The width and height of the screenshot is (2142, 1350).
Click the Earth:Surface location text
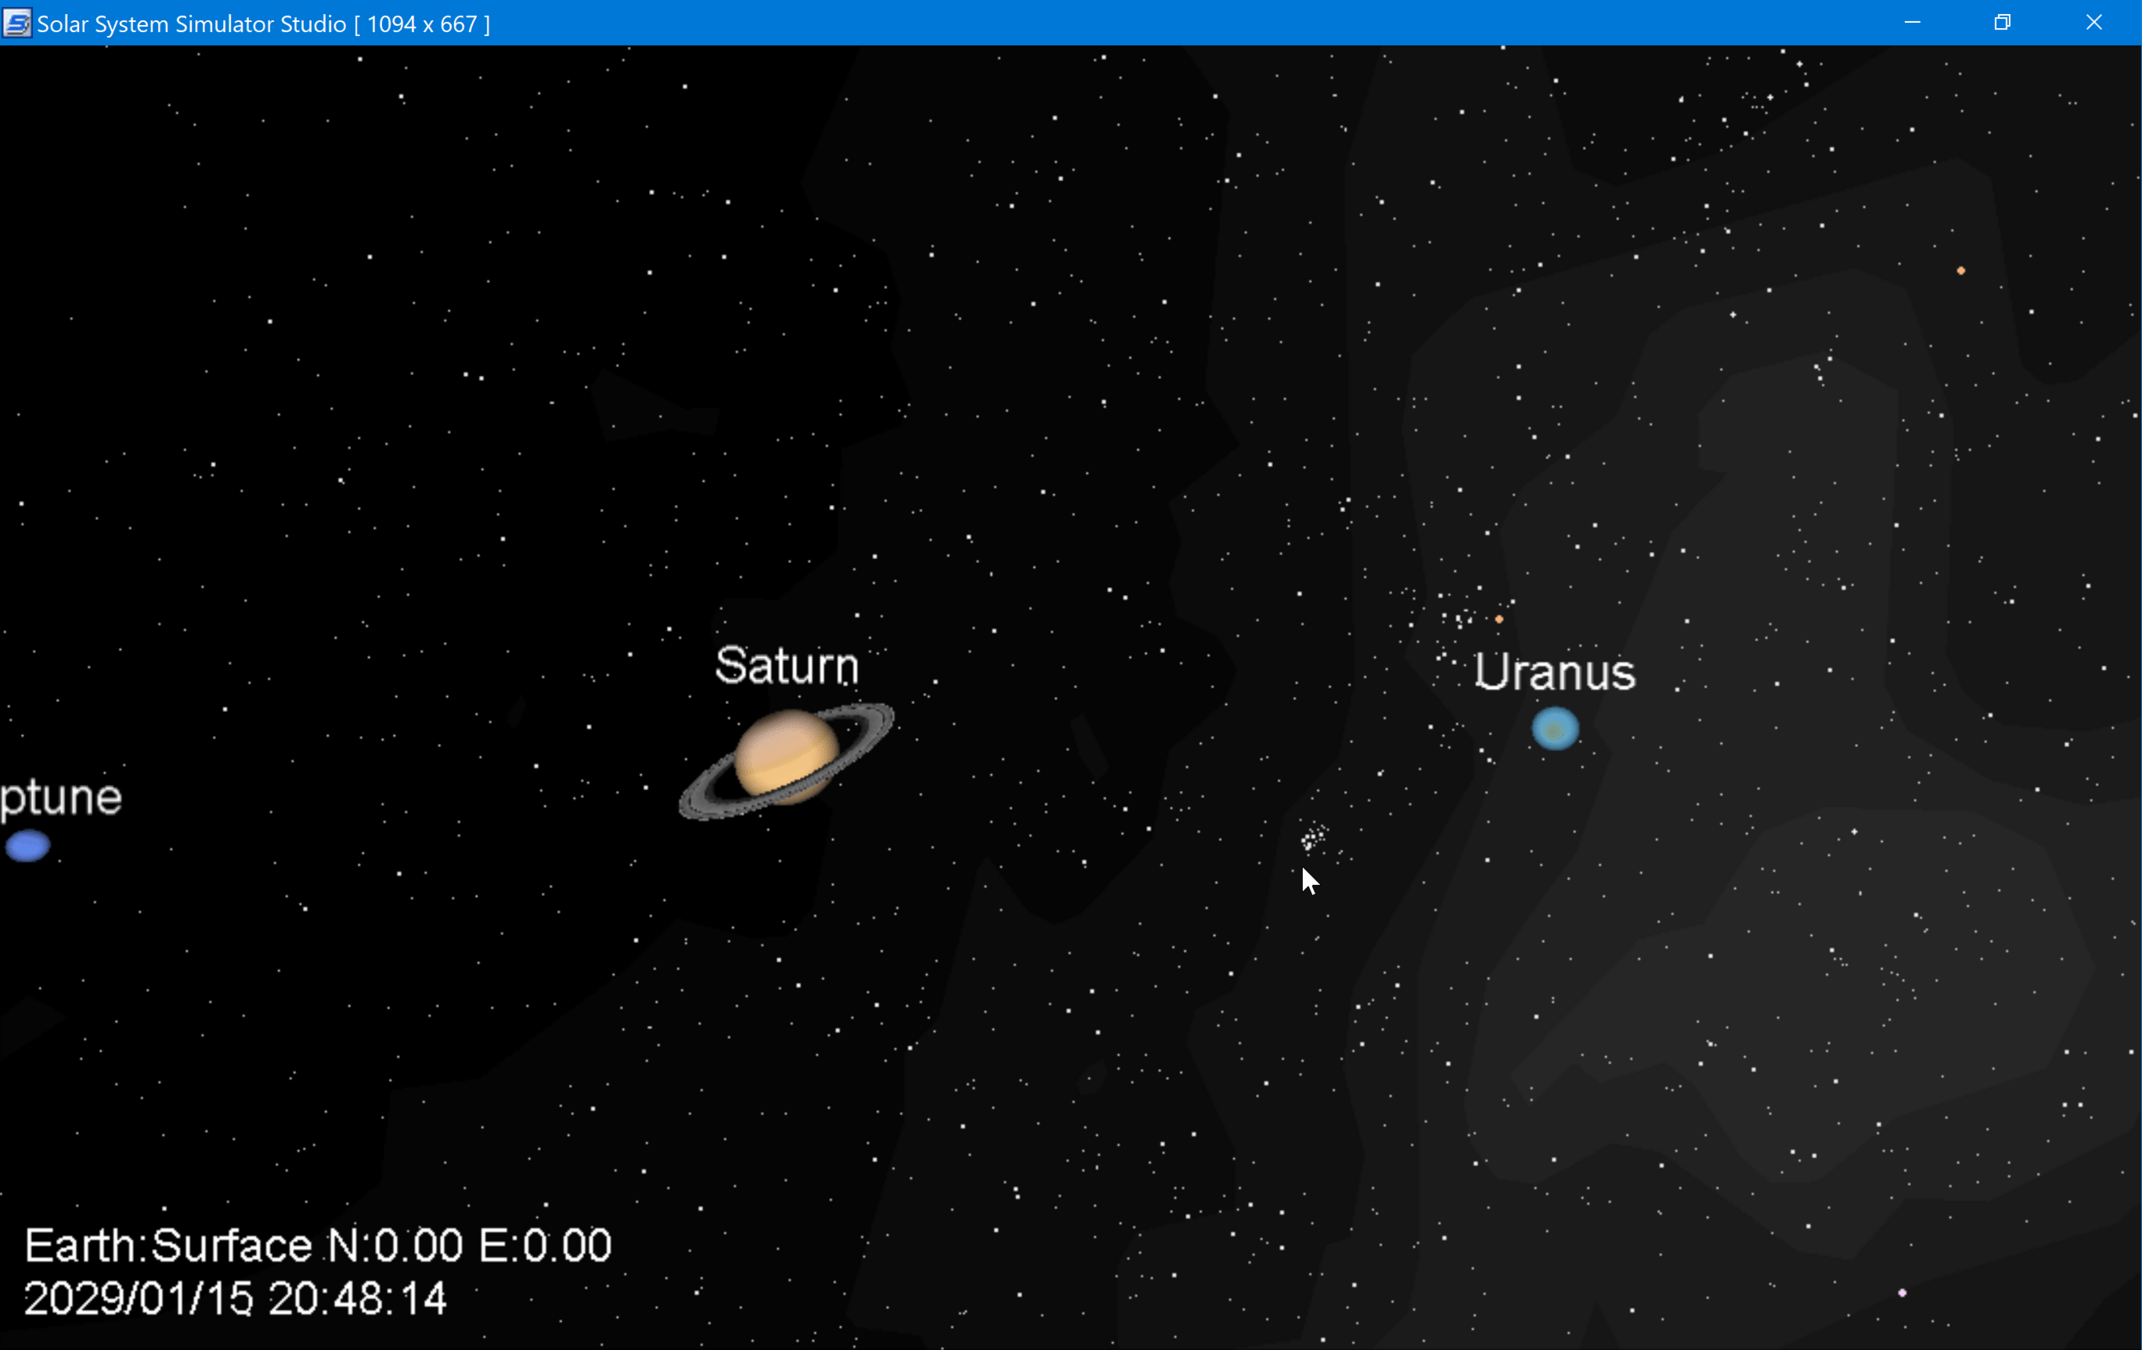click(168, 1246)
